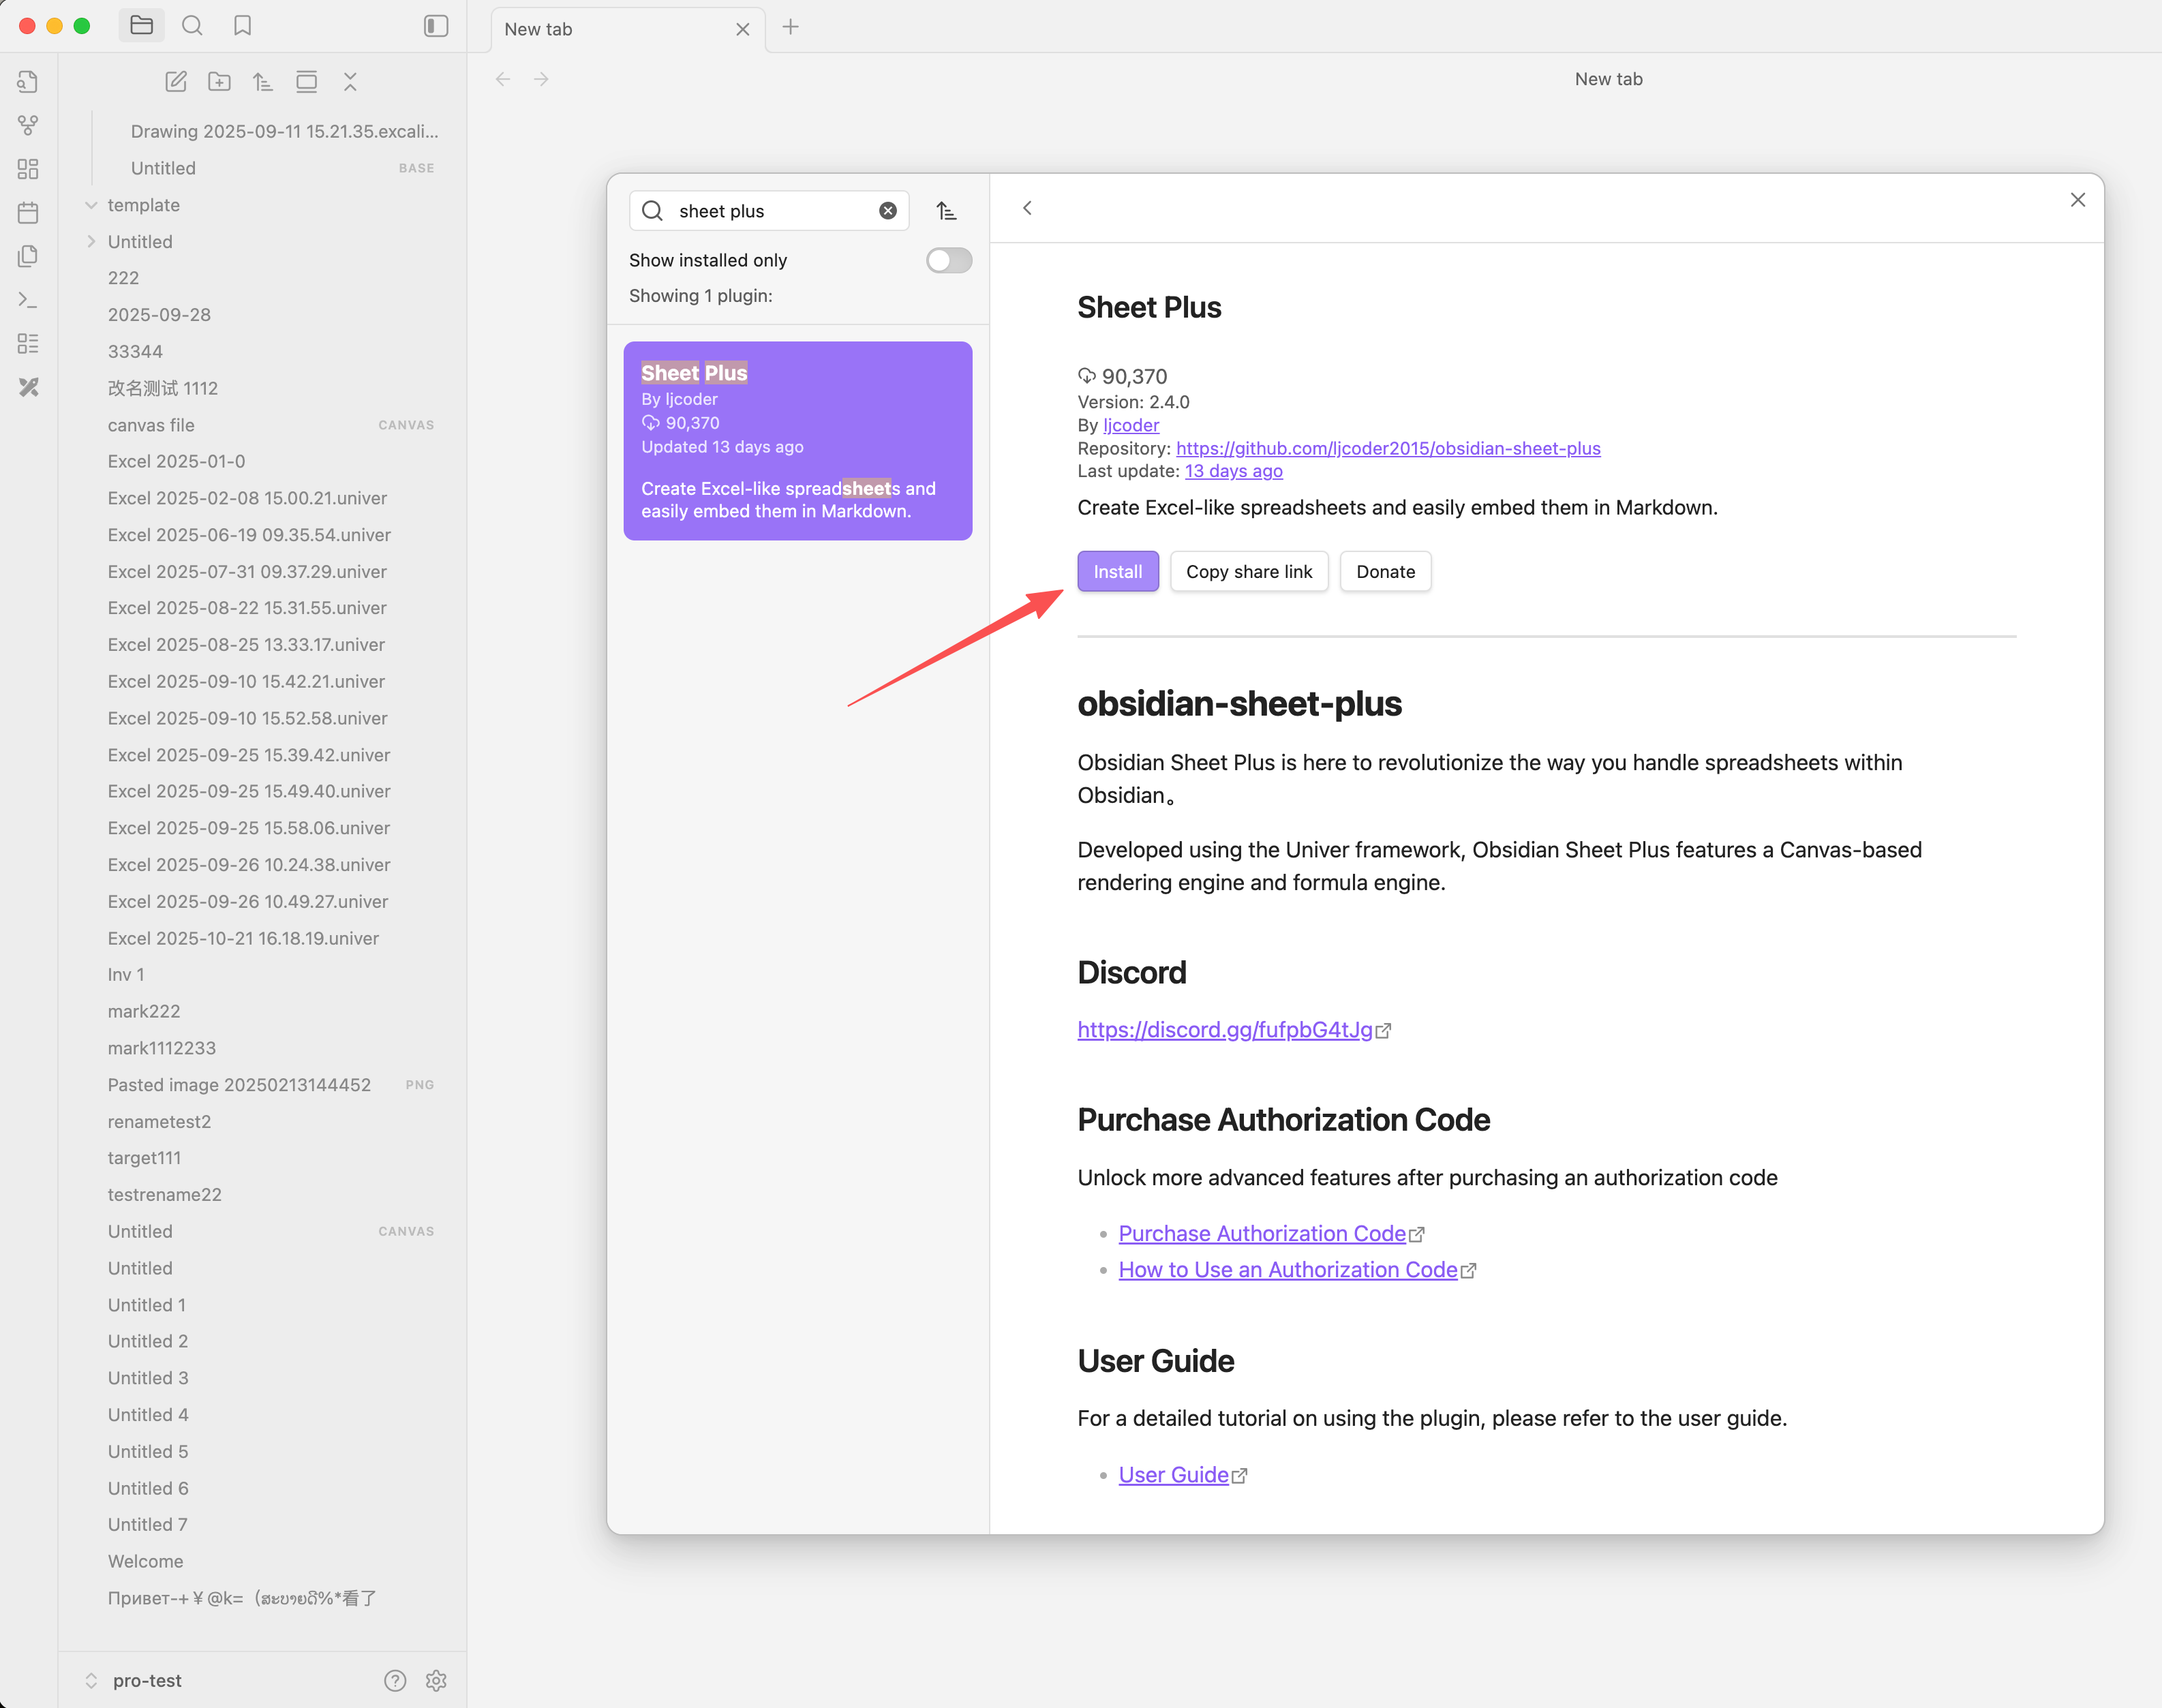This screenshot has height=1708, width=2162.
Task: Collapse the template folder
Action: coord(91,205)
